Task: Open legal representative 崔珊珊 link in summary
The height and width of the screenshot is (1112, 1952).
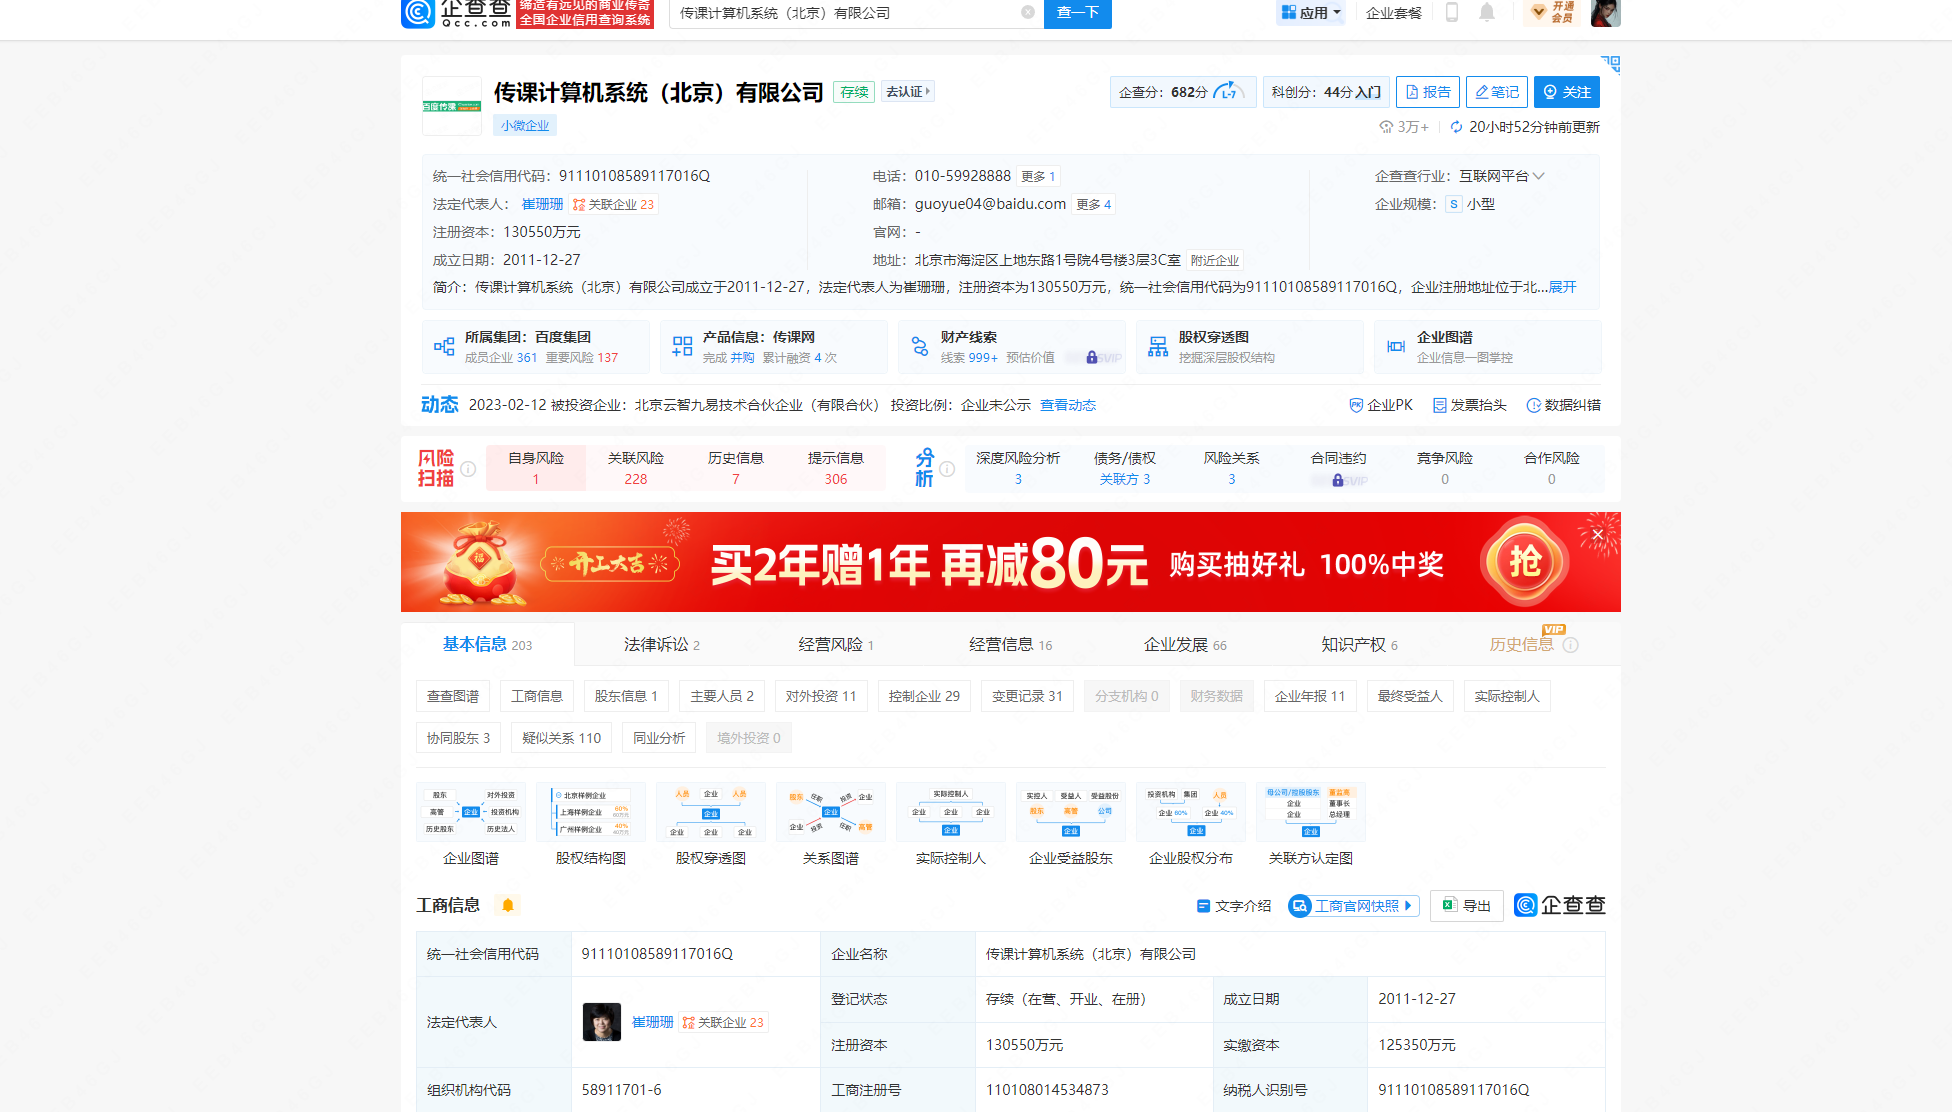Action: 543,204
